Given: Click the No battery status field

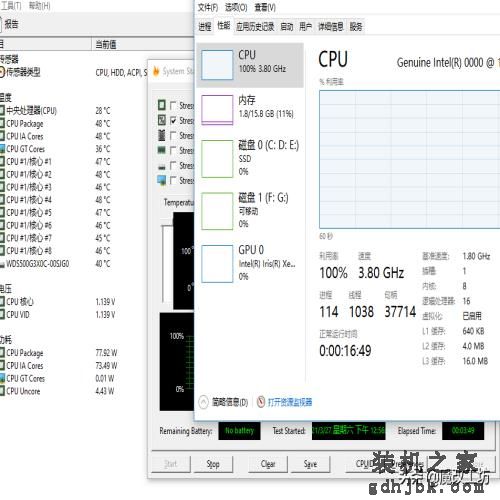Looking at the screenshot, I should 239,431.
